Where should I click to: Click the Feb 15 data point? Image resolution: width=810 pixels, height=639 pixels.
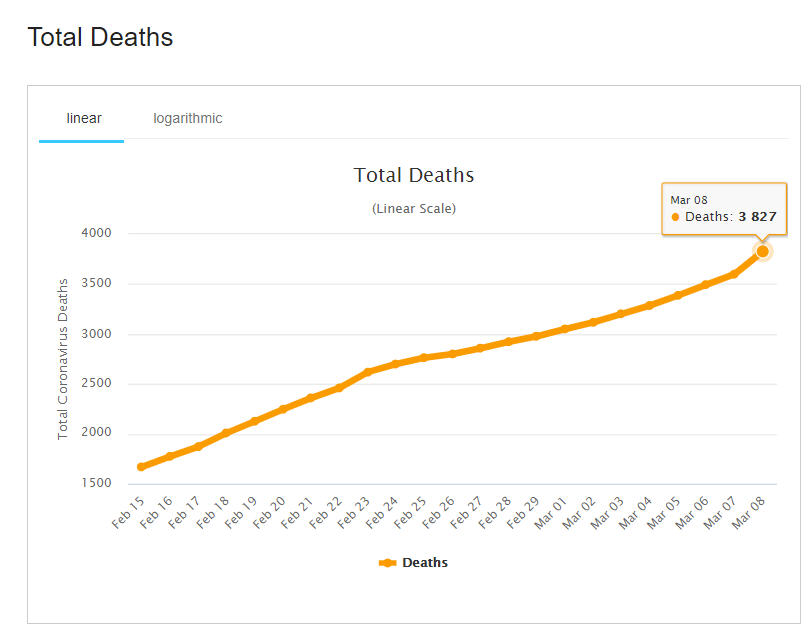point(141,467)
